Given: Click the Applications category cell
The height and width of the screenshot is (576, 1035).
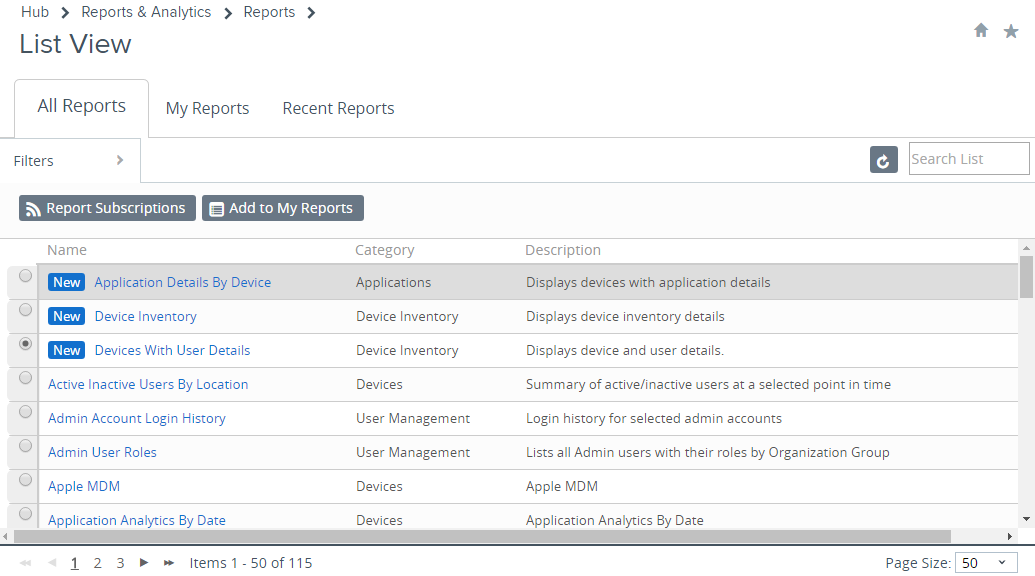Looking at the screenshot, I should [393, 282].
